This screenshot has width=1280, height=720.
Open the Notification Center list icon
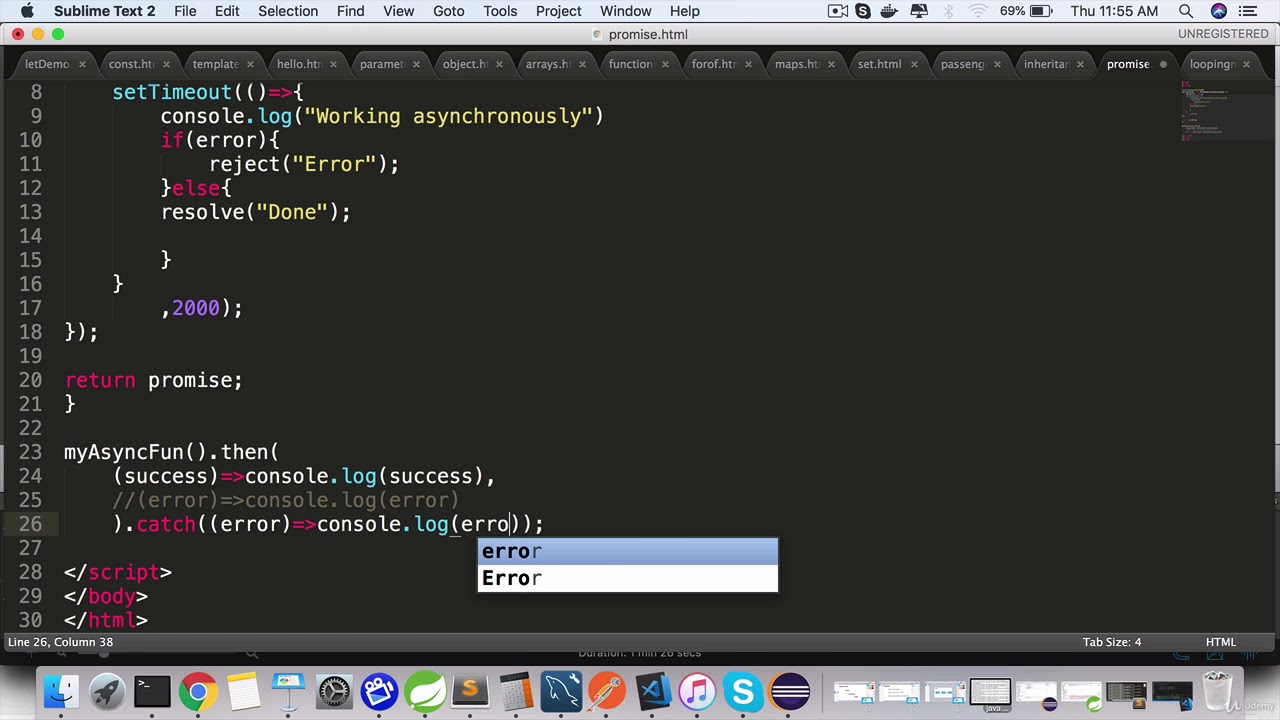pyautogui.click(x=1248, y=11)
